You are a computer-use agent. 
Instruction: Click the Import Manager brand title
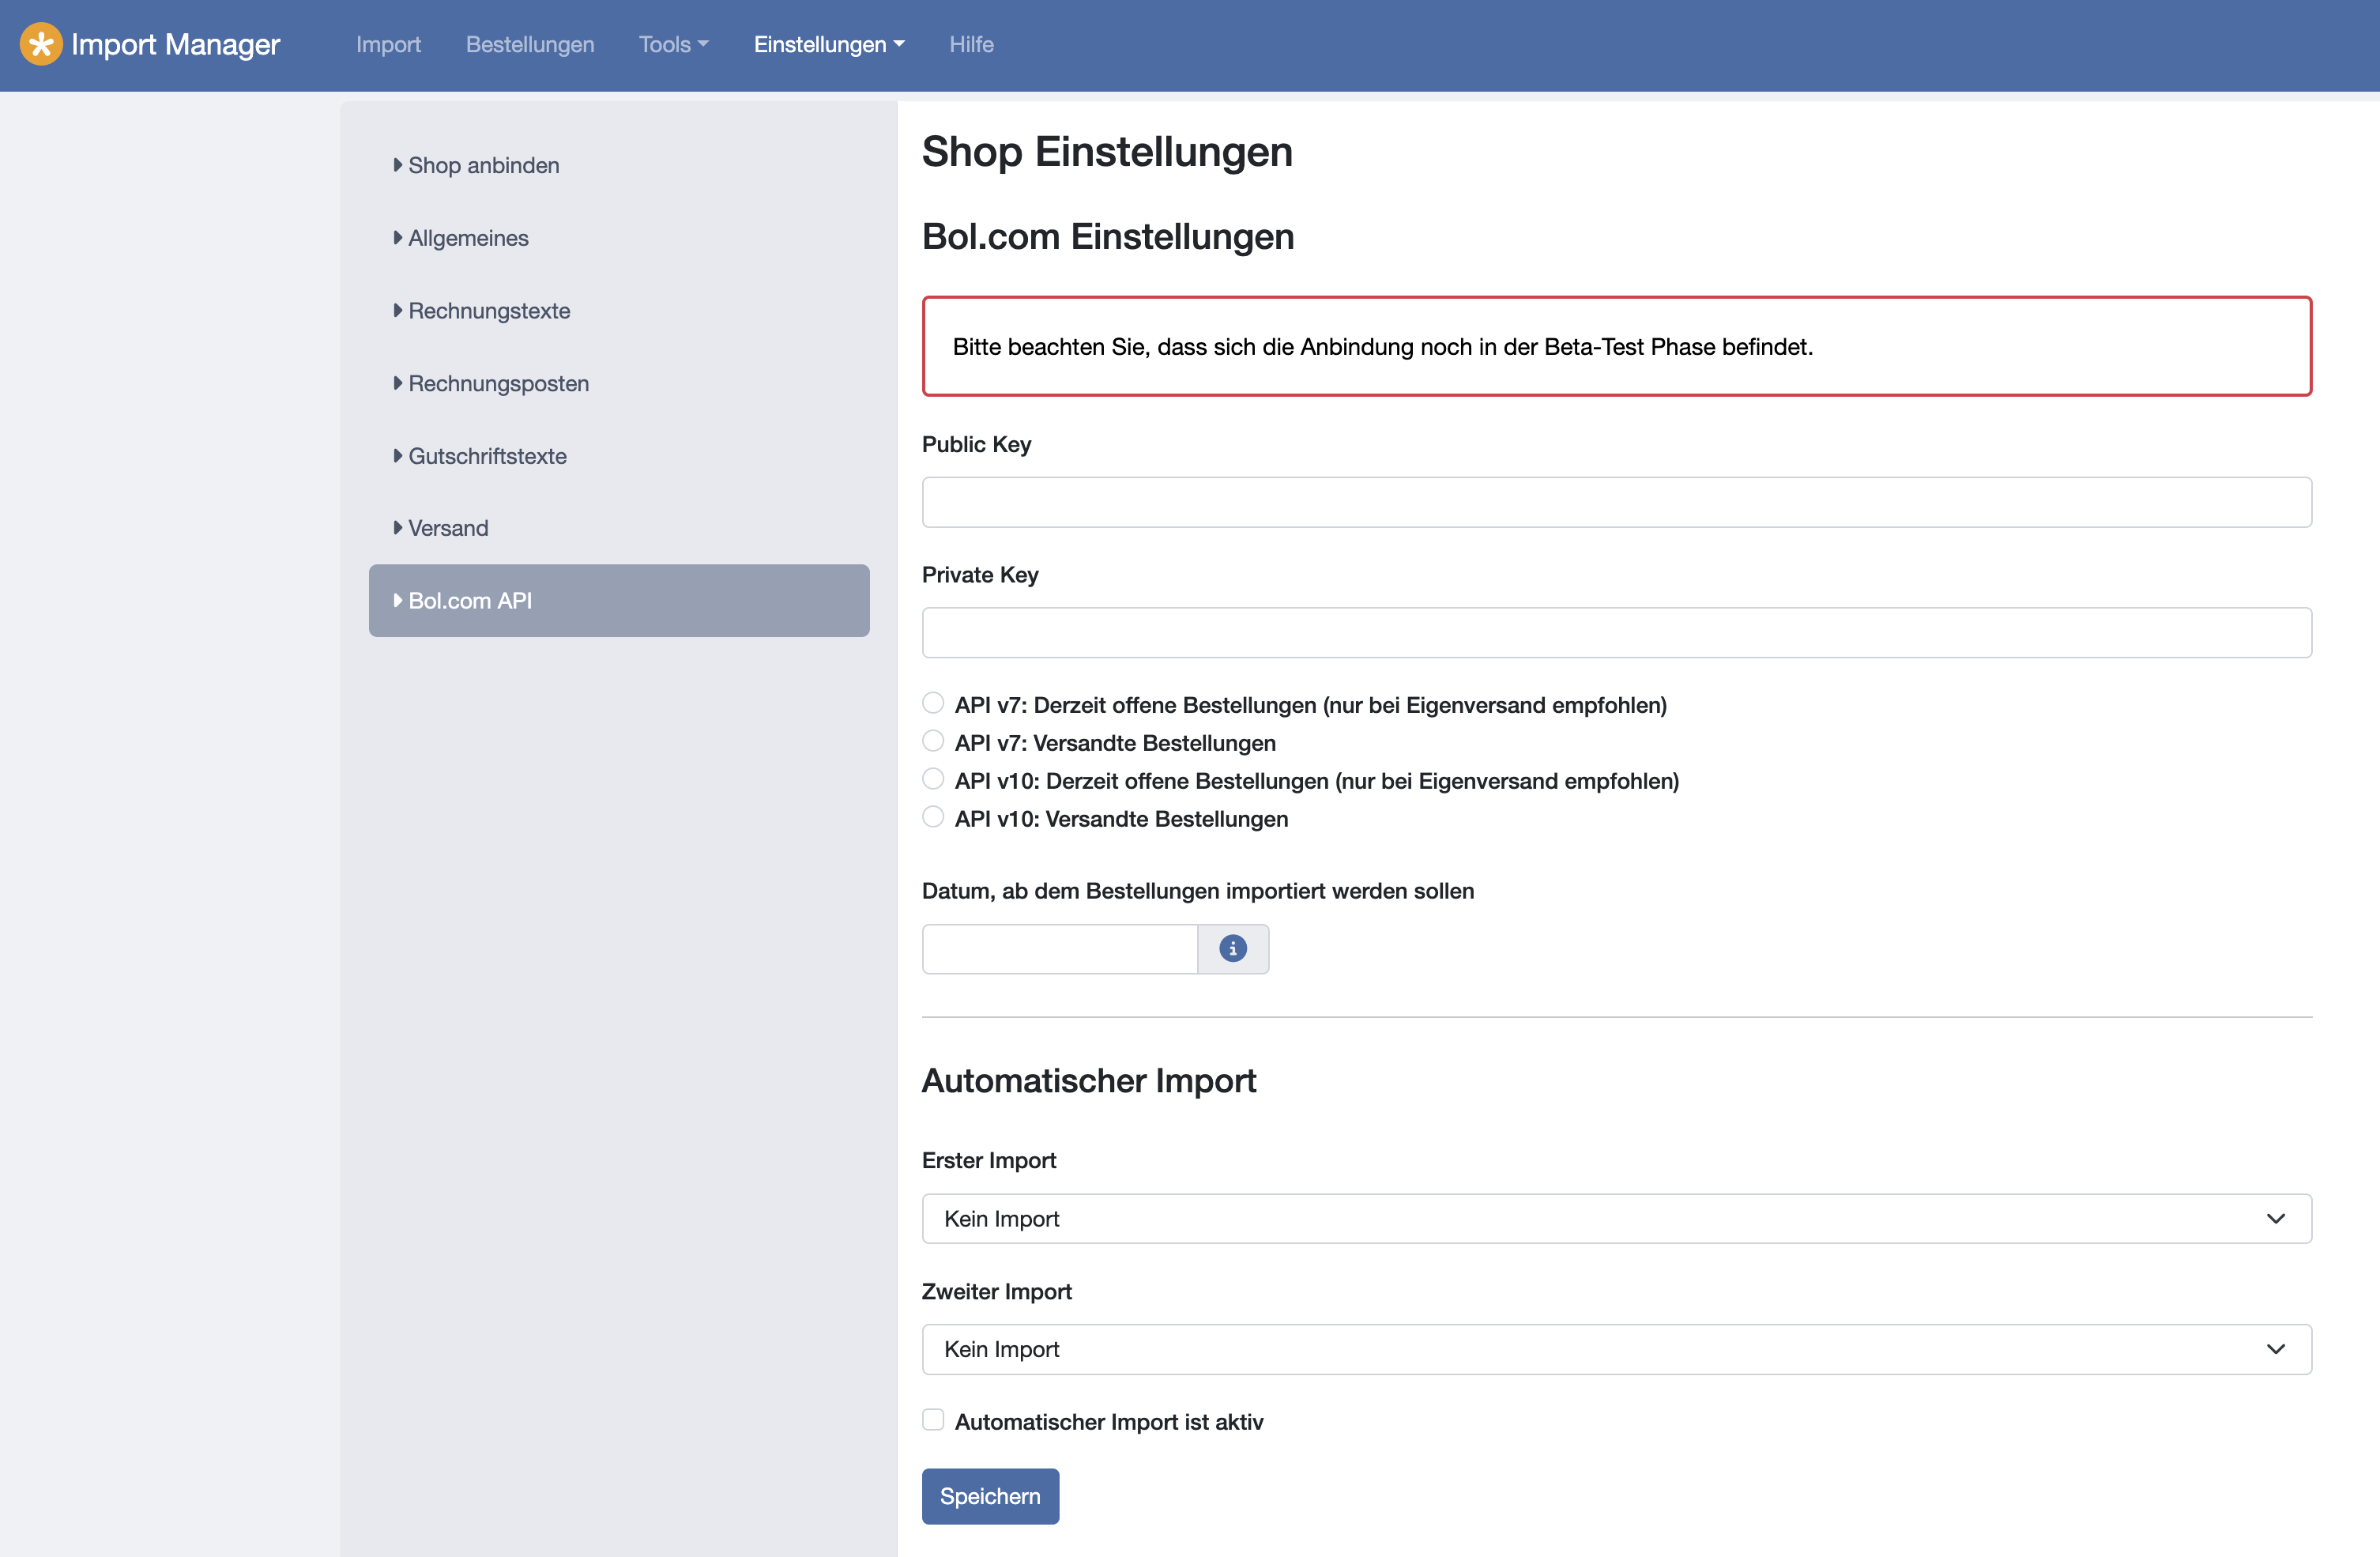point(175,44)
